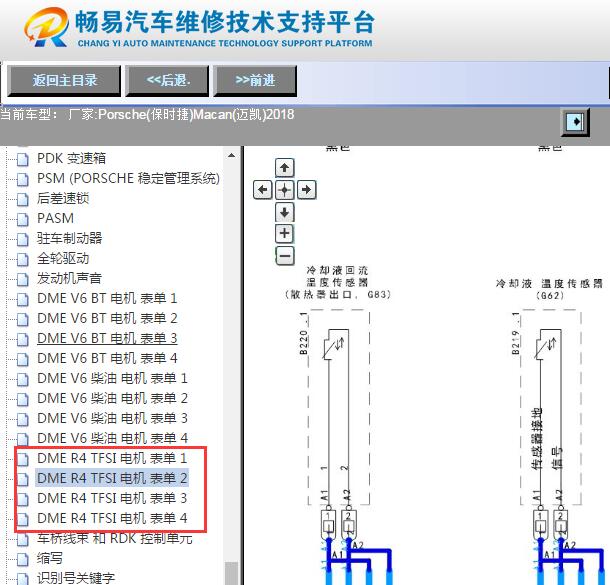
Task: Click document icon beside DME R4 TFSI 表单 3
Action: (x=23, y=499)
